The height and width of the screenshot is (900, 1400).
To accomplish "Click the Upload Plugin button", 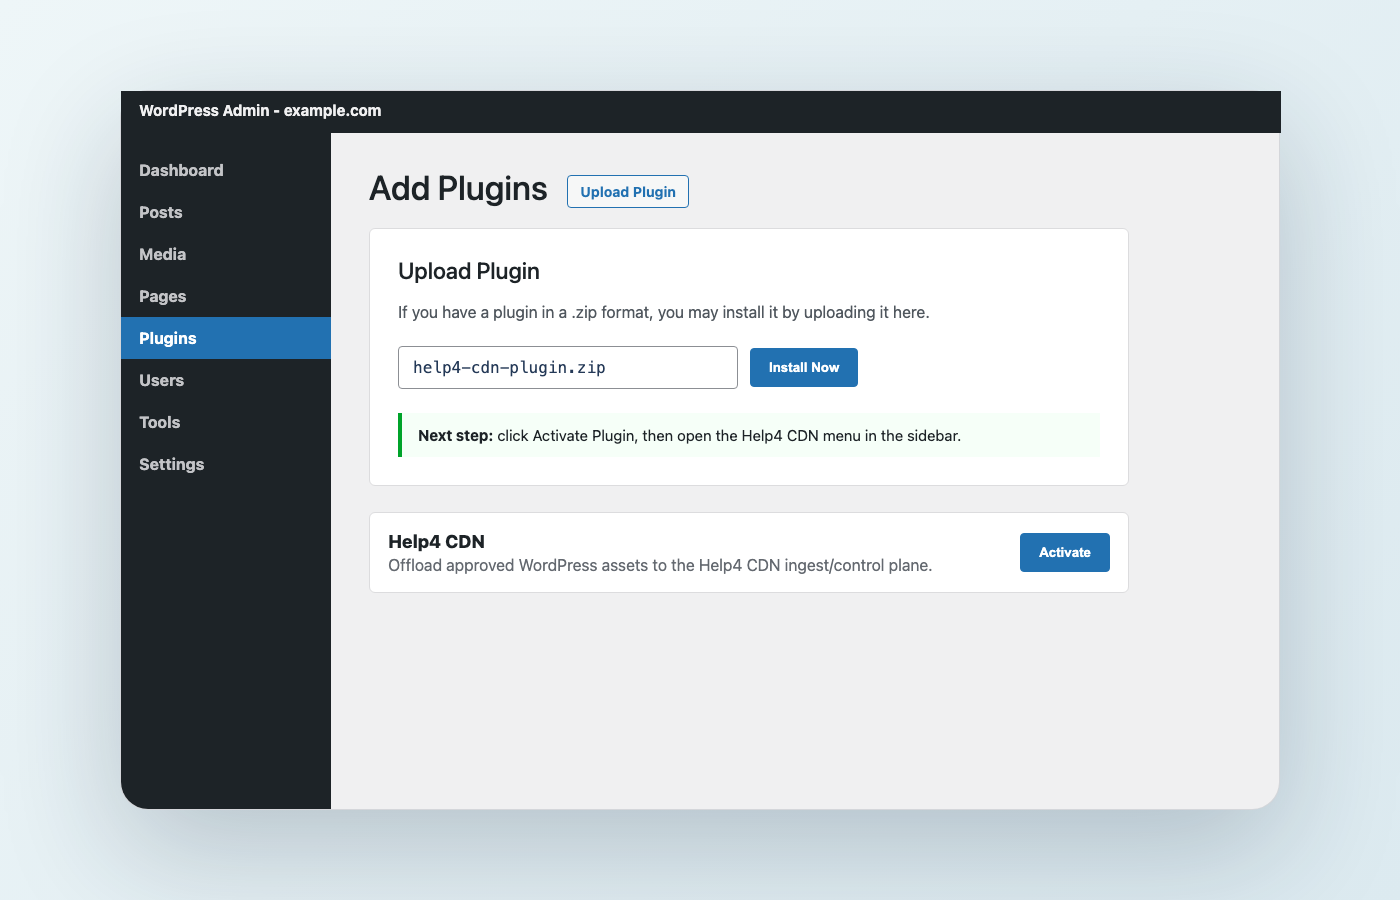I will pyautogui.click(x=628, y=192).
